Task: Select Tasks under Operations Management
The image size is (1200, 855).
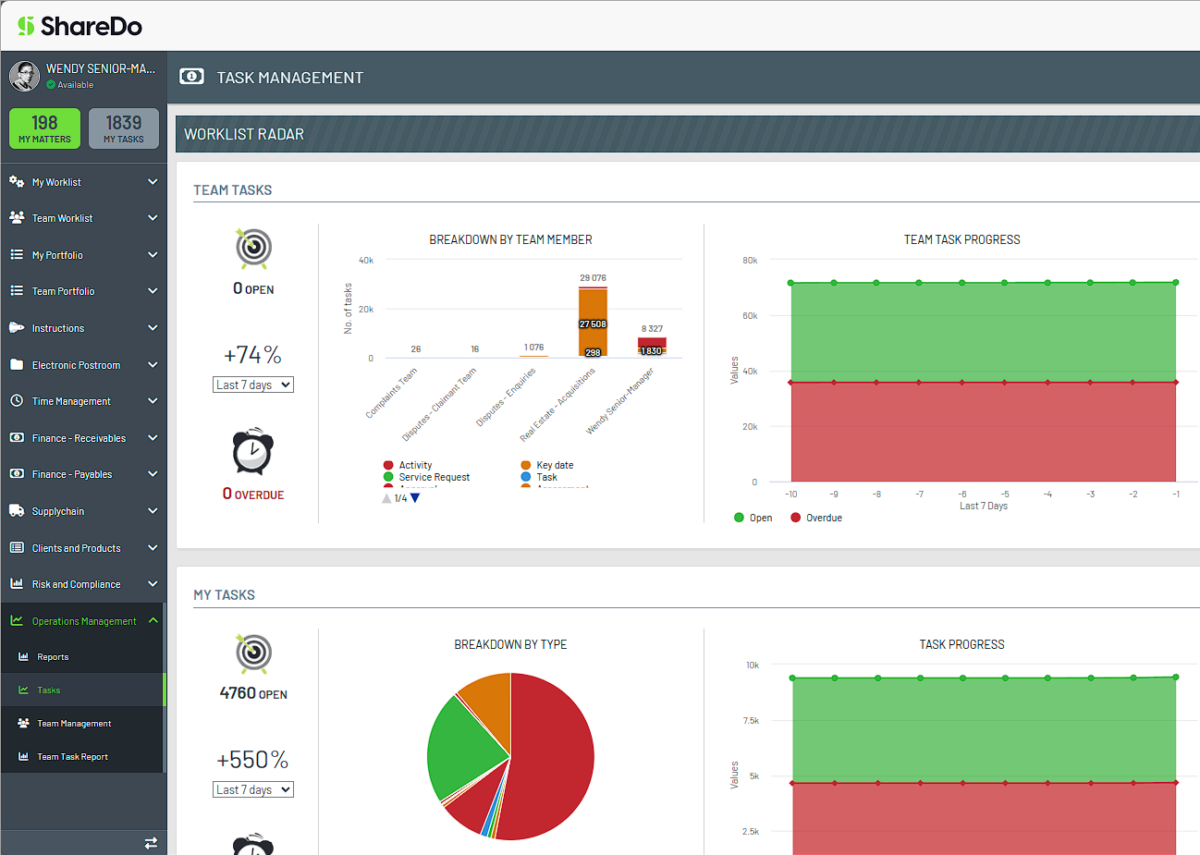Action: tap(60, 689)
